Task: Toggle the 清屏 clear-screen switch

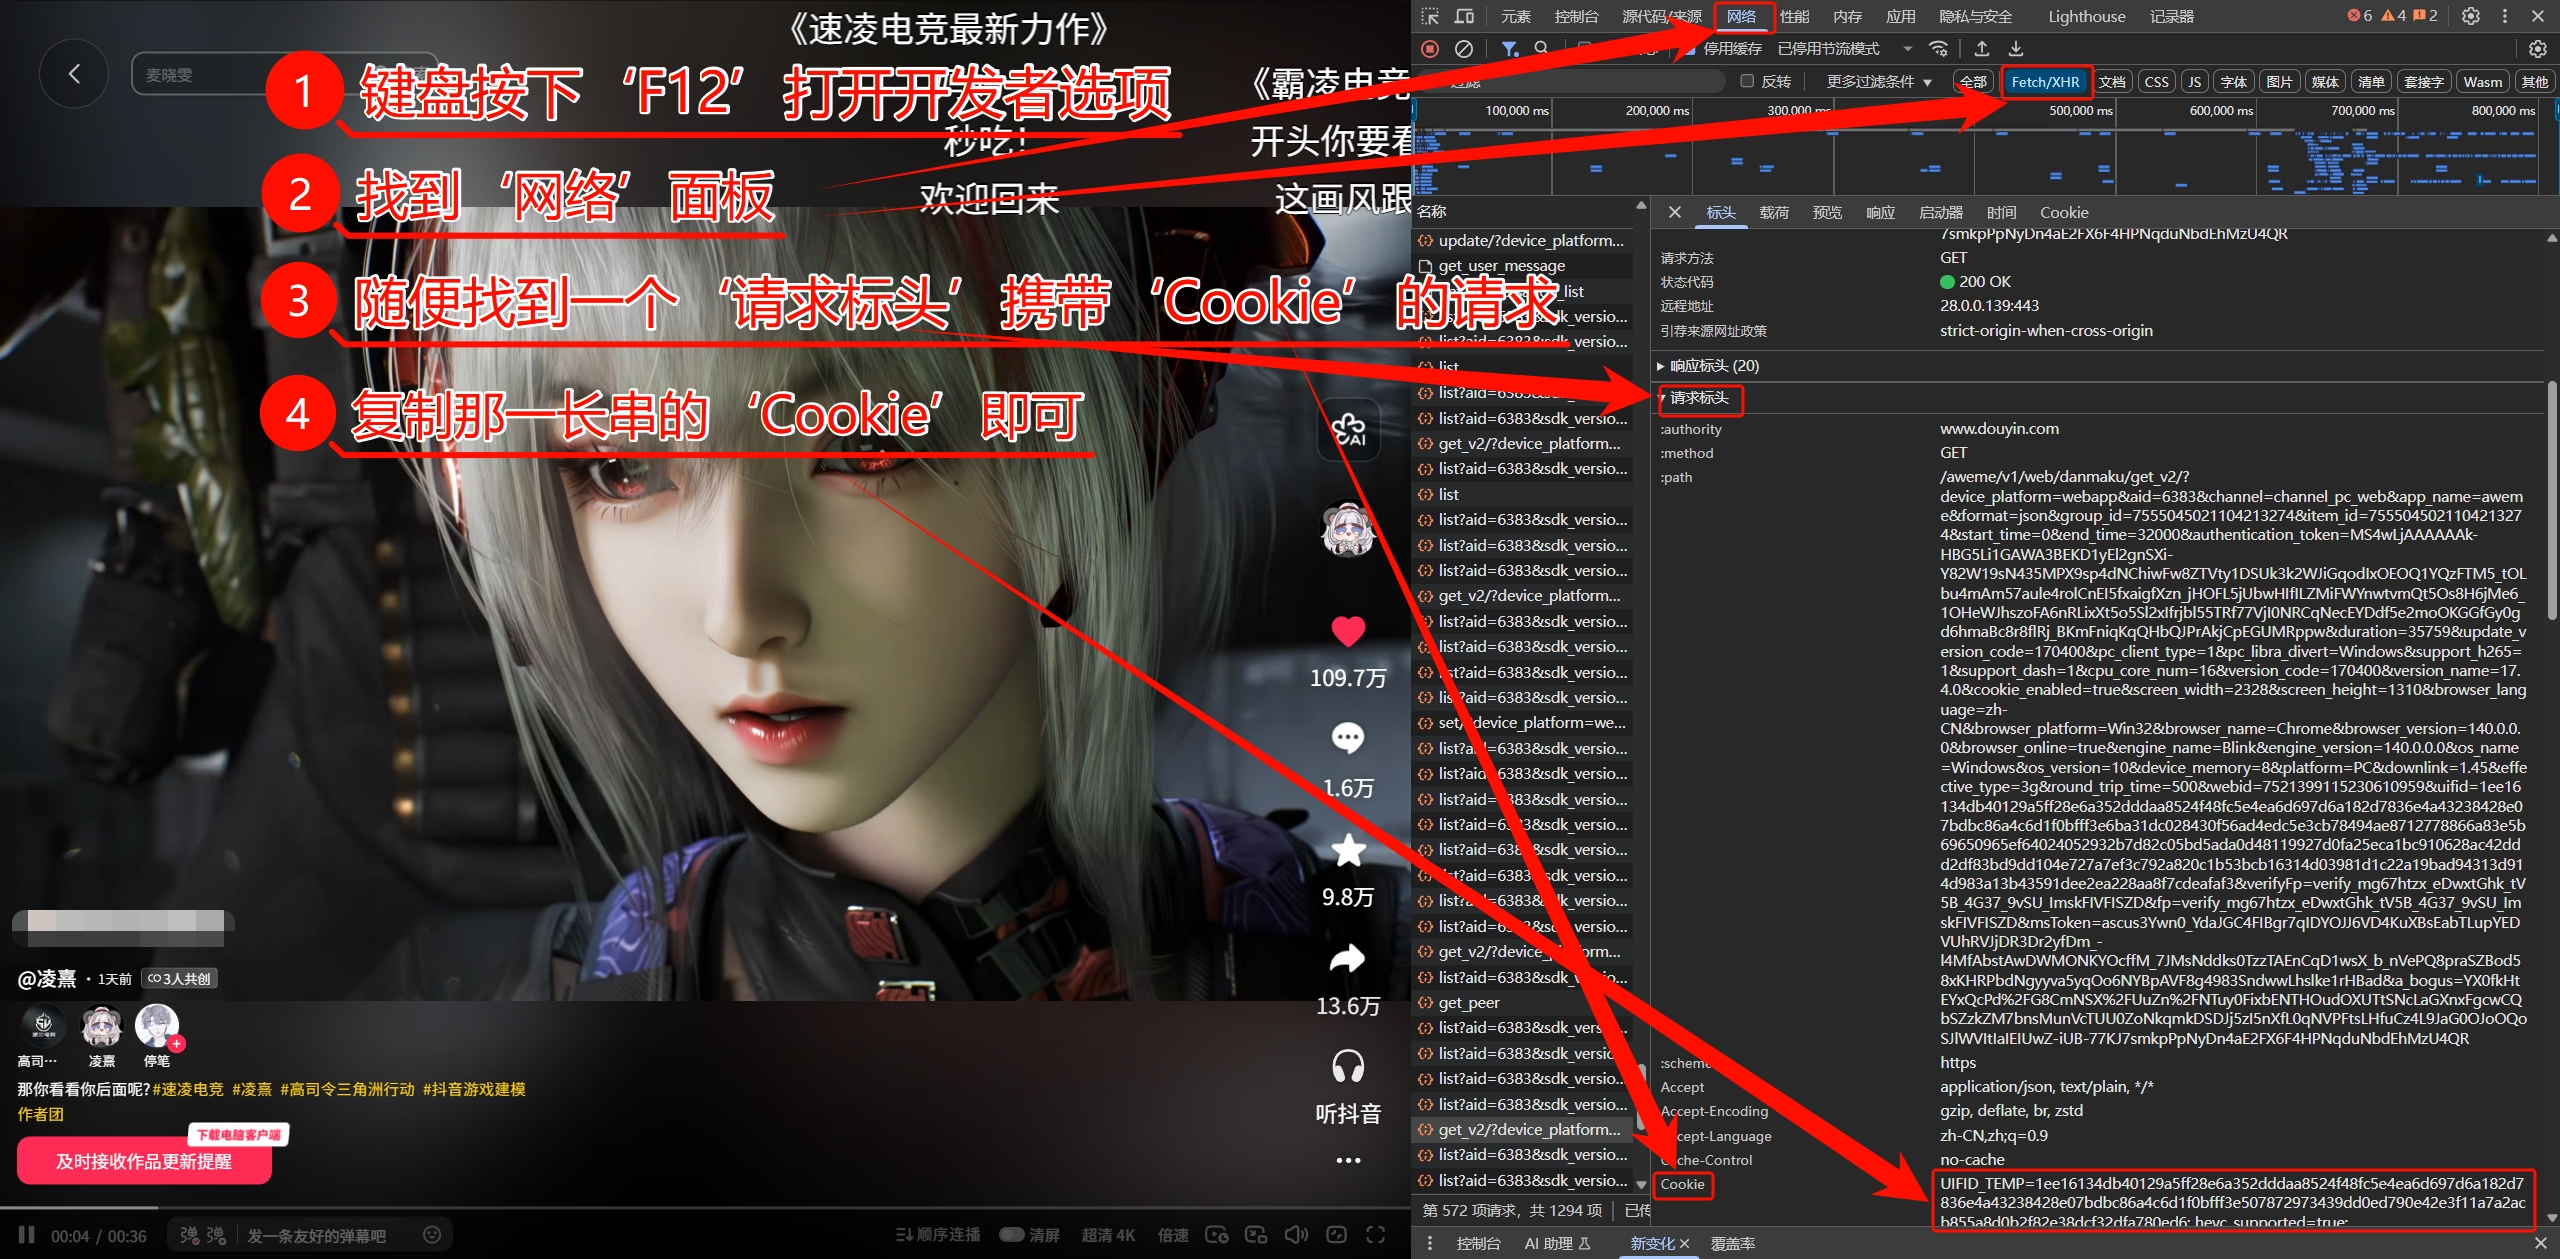Action: pyautogui.click(x=1012, y=1235)
